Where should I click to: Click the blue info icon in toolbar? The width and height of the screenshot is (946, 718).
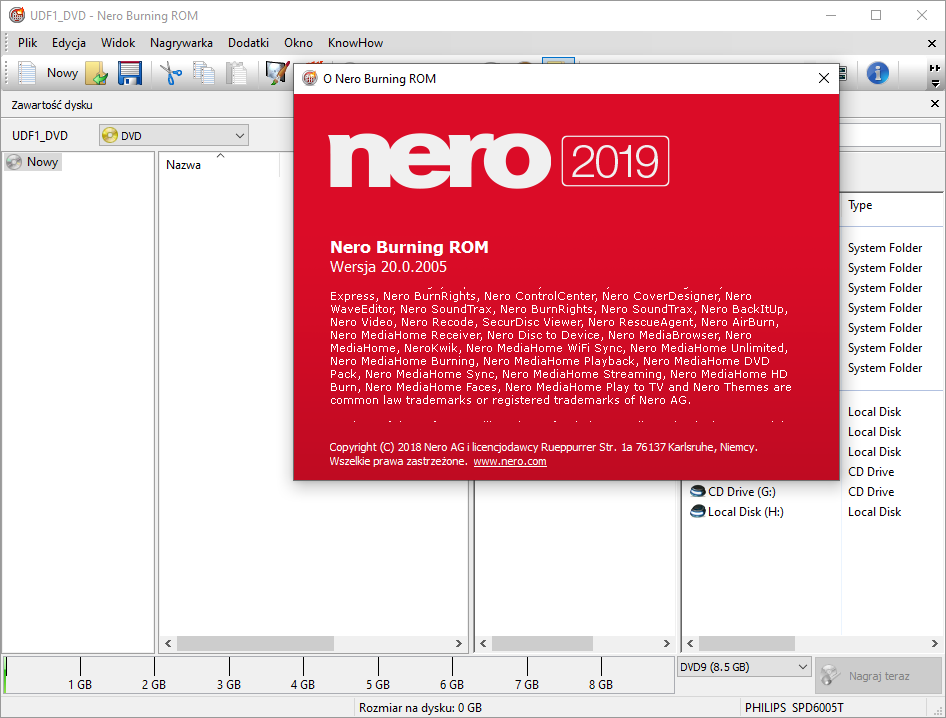pyautogui.click(x=878, y=73)
